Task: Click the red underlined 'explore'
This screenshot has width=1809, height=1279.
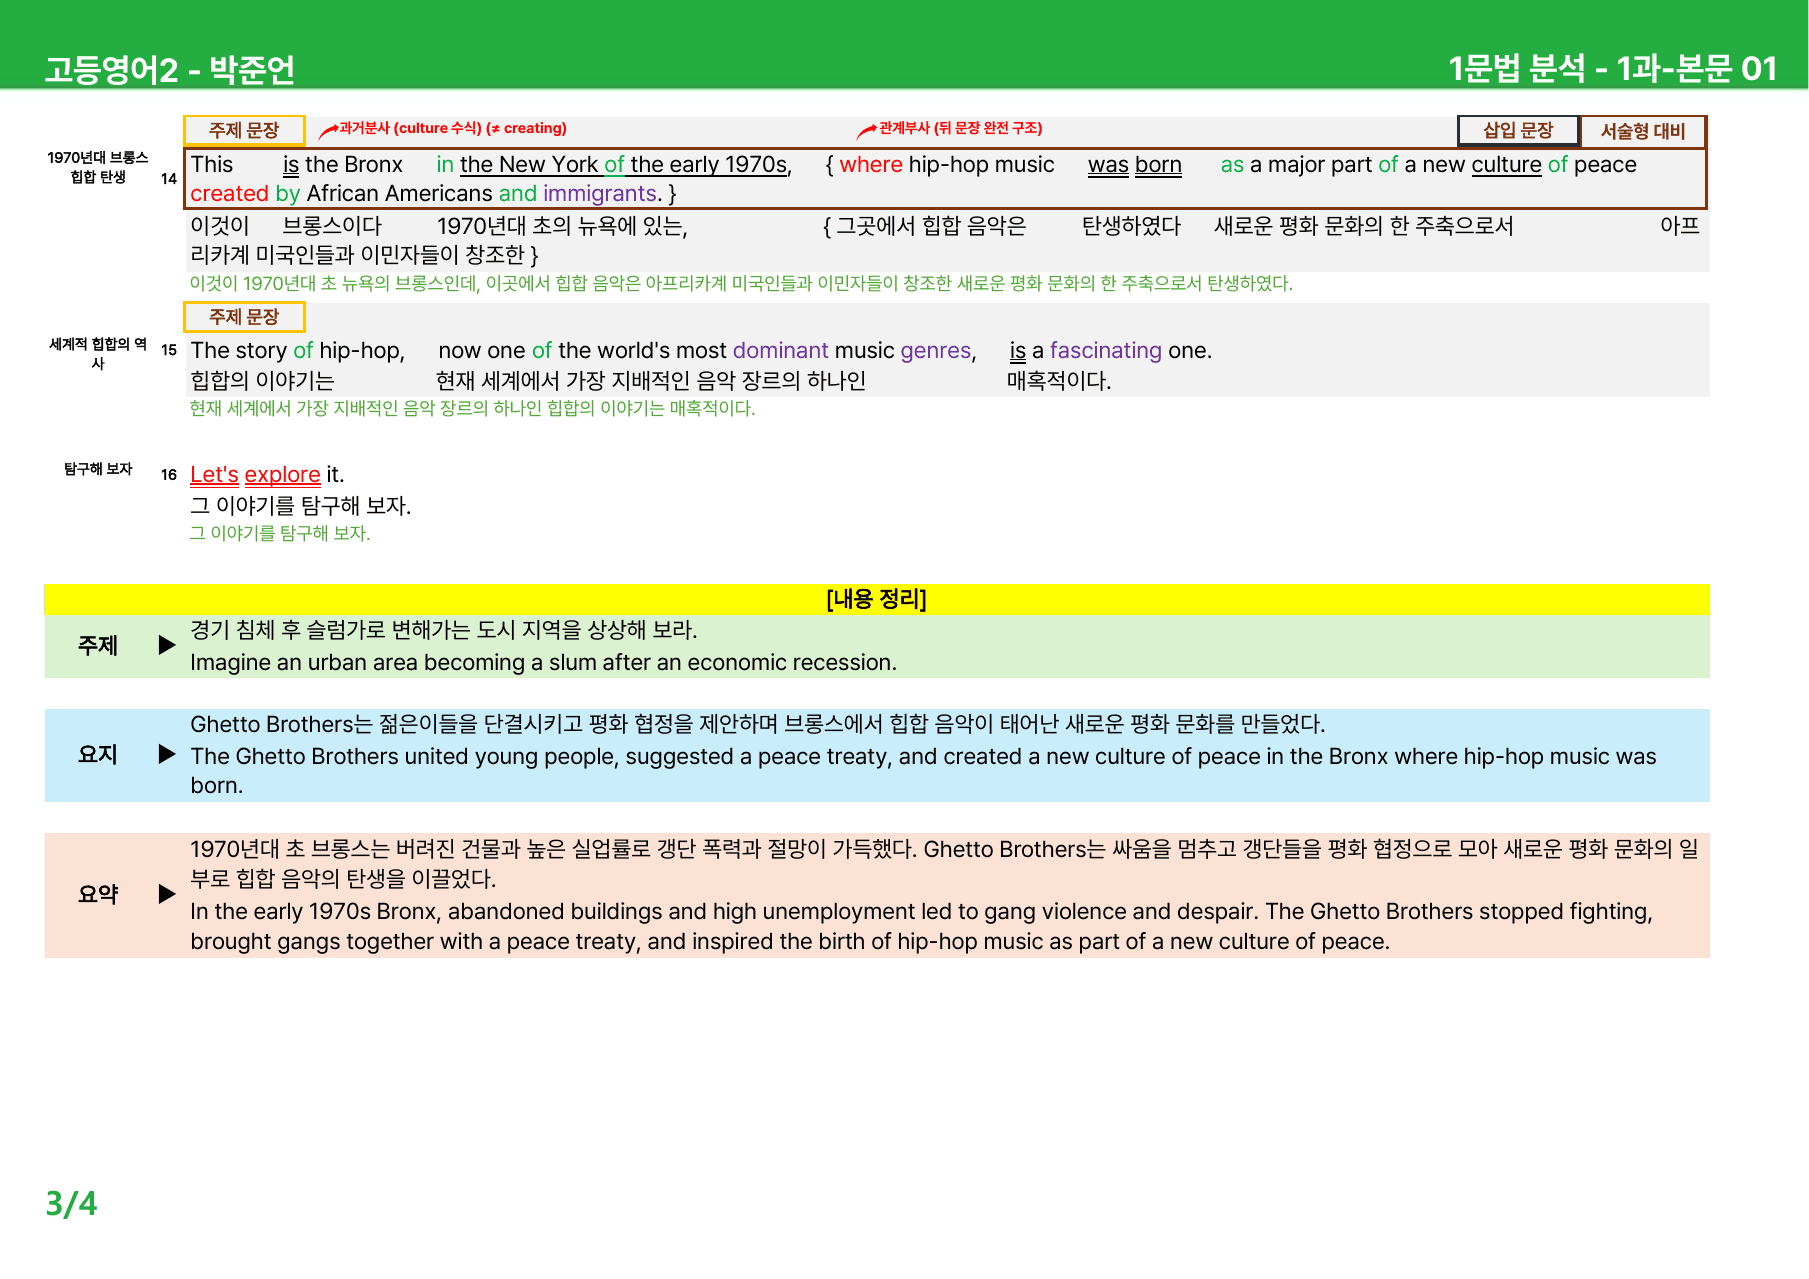Action: (282, 475)
